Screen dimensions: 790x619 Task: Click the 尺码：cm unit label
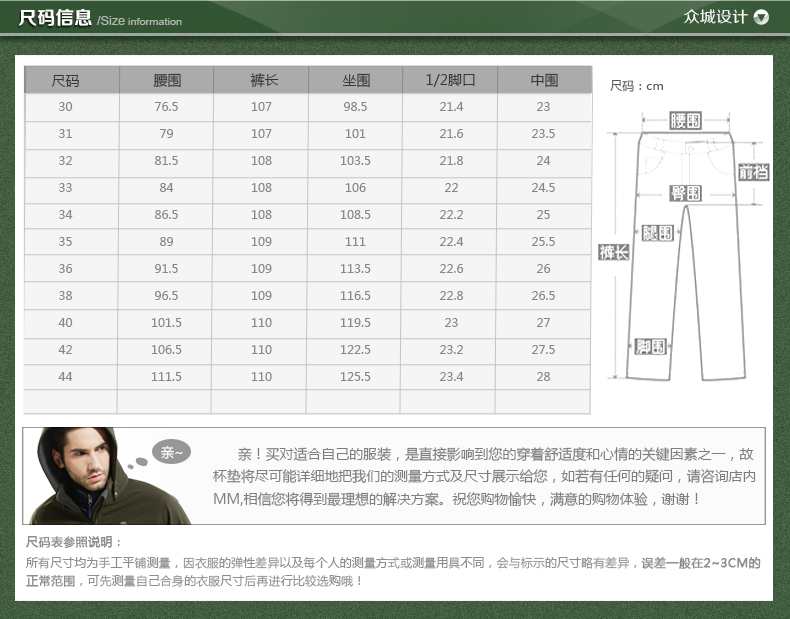coord(637,86)
